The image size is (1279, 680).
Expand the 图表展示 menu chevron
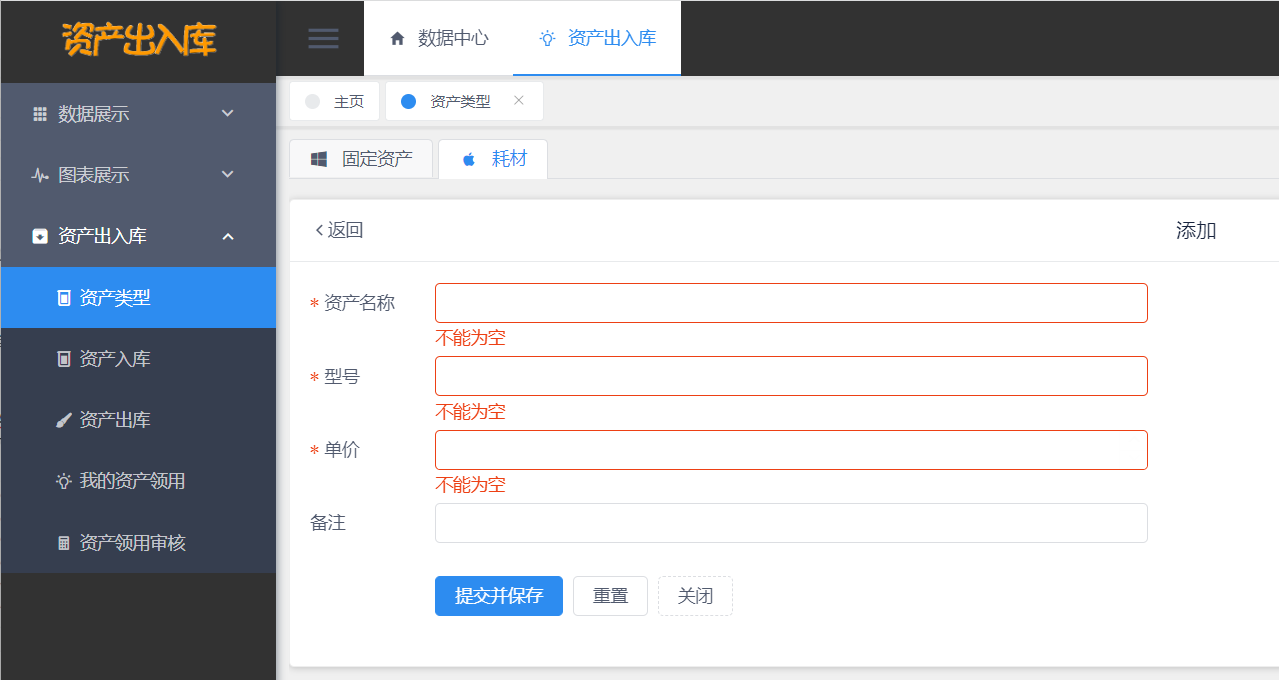pyautogui.click(x=228, y=174)
